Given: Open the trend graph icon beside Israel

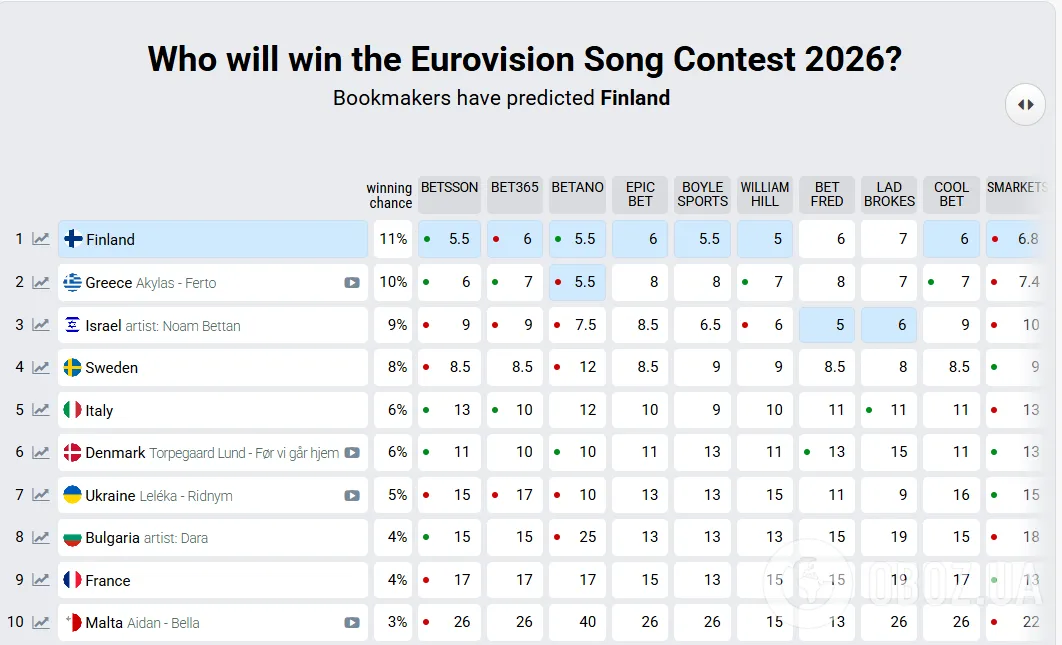Looking at the screenshot, I should [41, 325].
